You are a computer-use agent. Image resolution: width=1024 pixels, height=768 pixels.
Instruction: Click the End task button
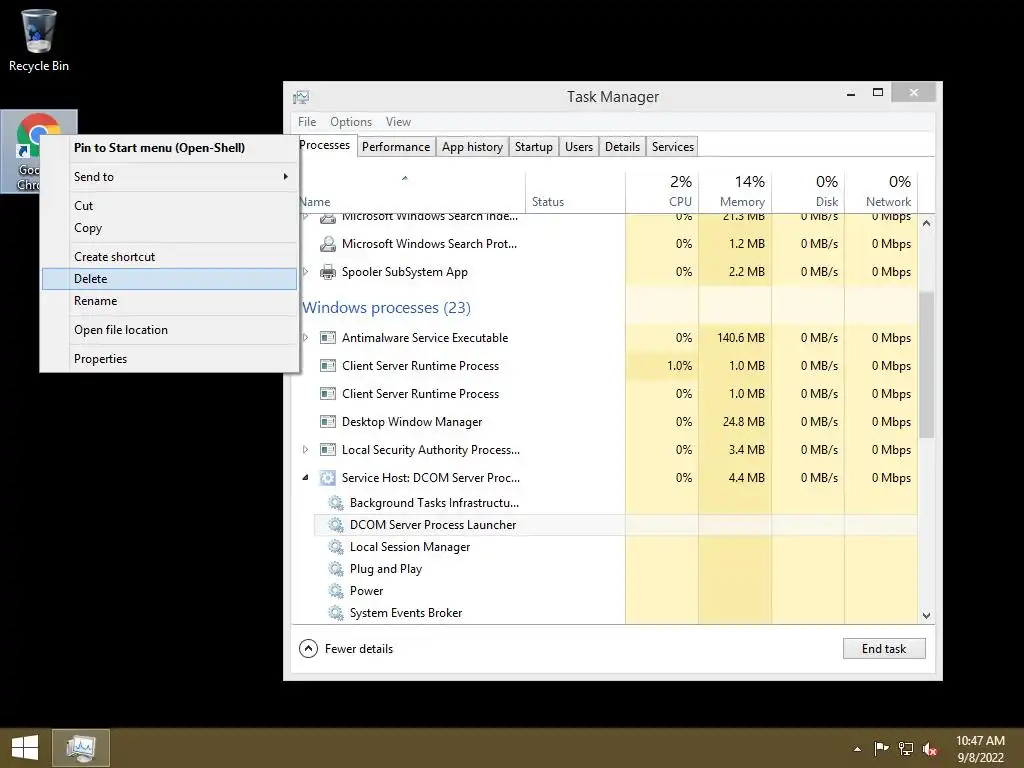click(x=884, y=648)
